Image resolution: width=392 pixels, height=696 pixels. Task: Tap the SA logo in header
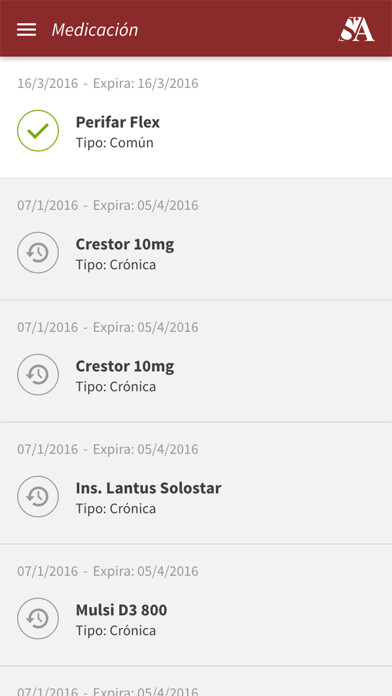(x=356, y=29)
